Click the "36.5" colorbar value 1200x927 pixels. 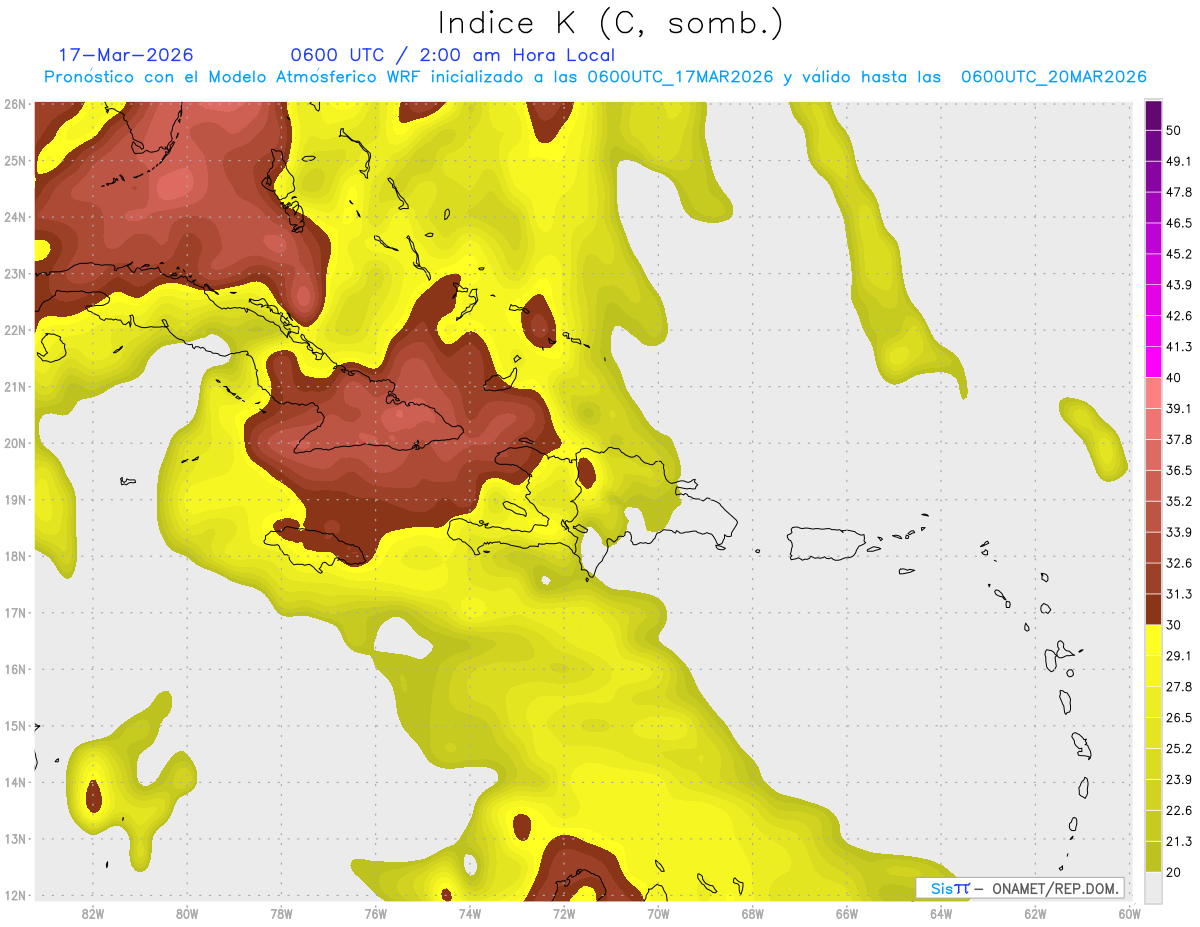point(1179,470)
